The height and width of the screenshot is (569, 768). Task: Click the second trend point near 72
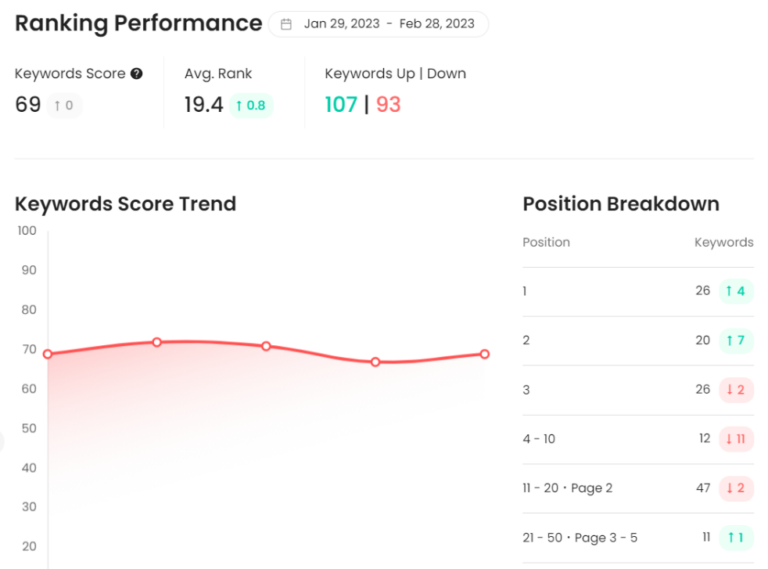(157, 342)
